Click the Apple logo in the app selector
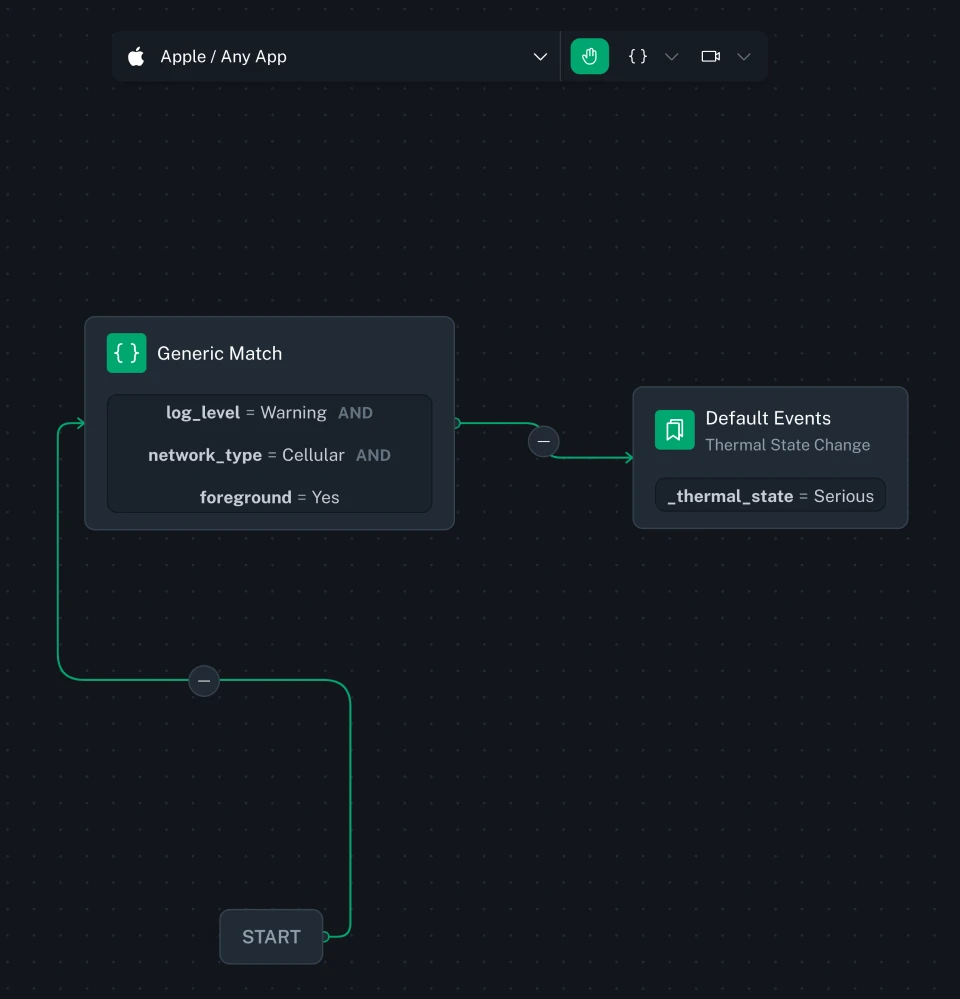Image resolution: width=960 pixels, height=999 pixels. click(x=135, y=56)
